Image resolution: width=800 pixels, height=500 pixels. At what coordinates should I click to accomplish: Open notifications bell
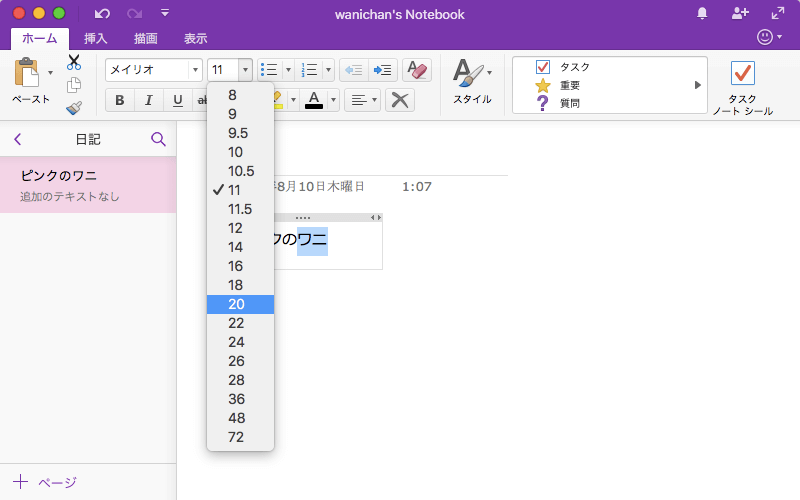click(x=702, y=13)
